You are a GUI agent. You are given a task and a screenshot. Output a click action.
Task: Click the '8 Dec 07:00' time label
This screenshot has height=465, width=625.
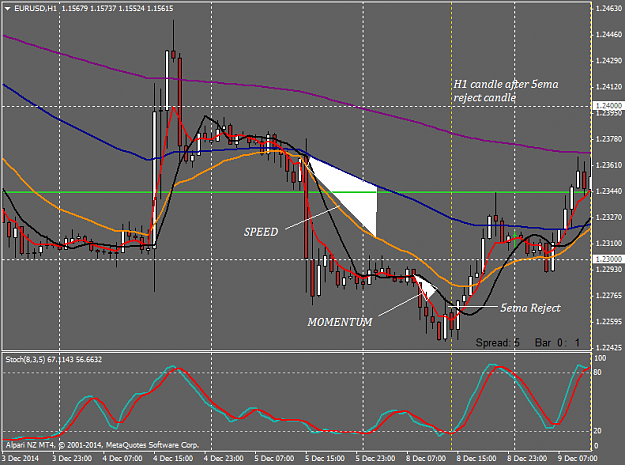[x=426, y=458]
